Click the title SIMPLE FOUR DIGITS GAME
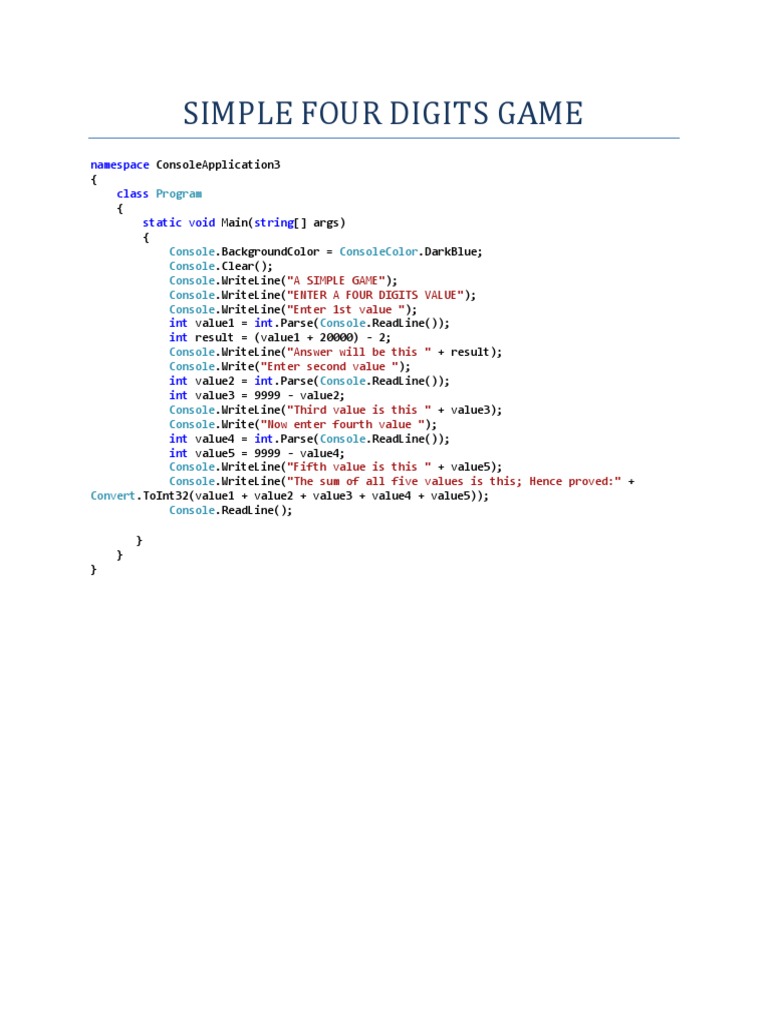 (383, 114)
